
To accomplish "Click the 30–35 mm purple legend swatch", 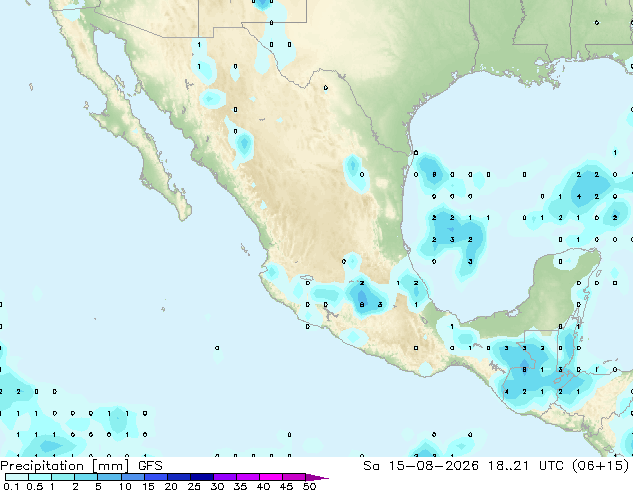I will click(x=224, y=477).
